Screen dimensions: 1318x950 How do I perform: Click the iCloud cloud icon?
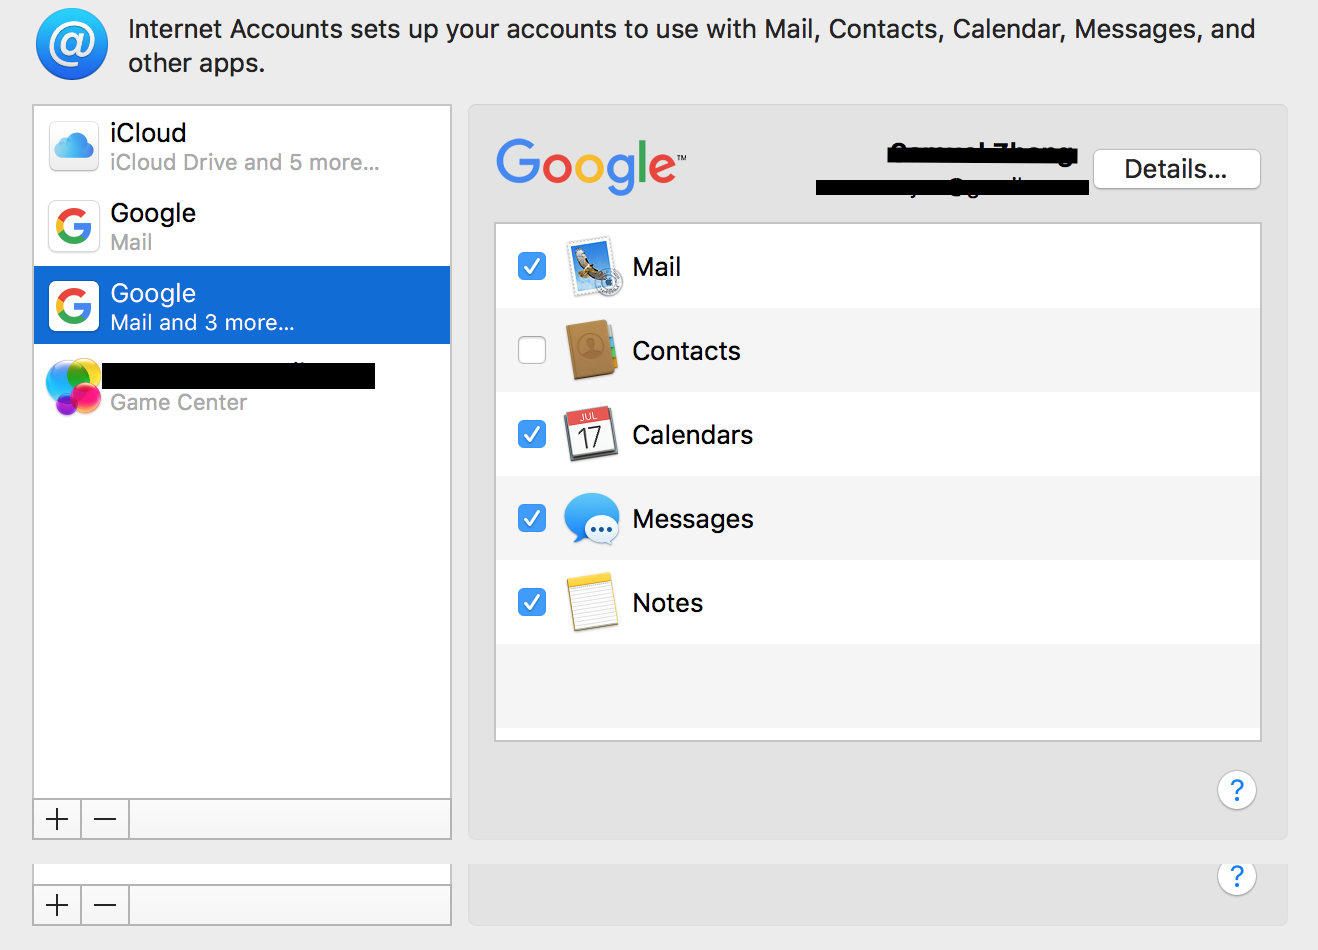(x=74, y=146)
